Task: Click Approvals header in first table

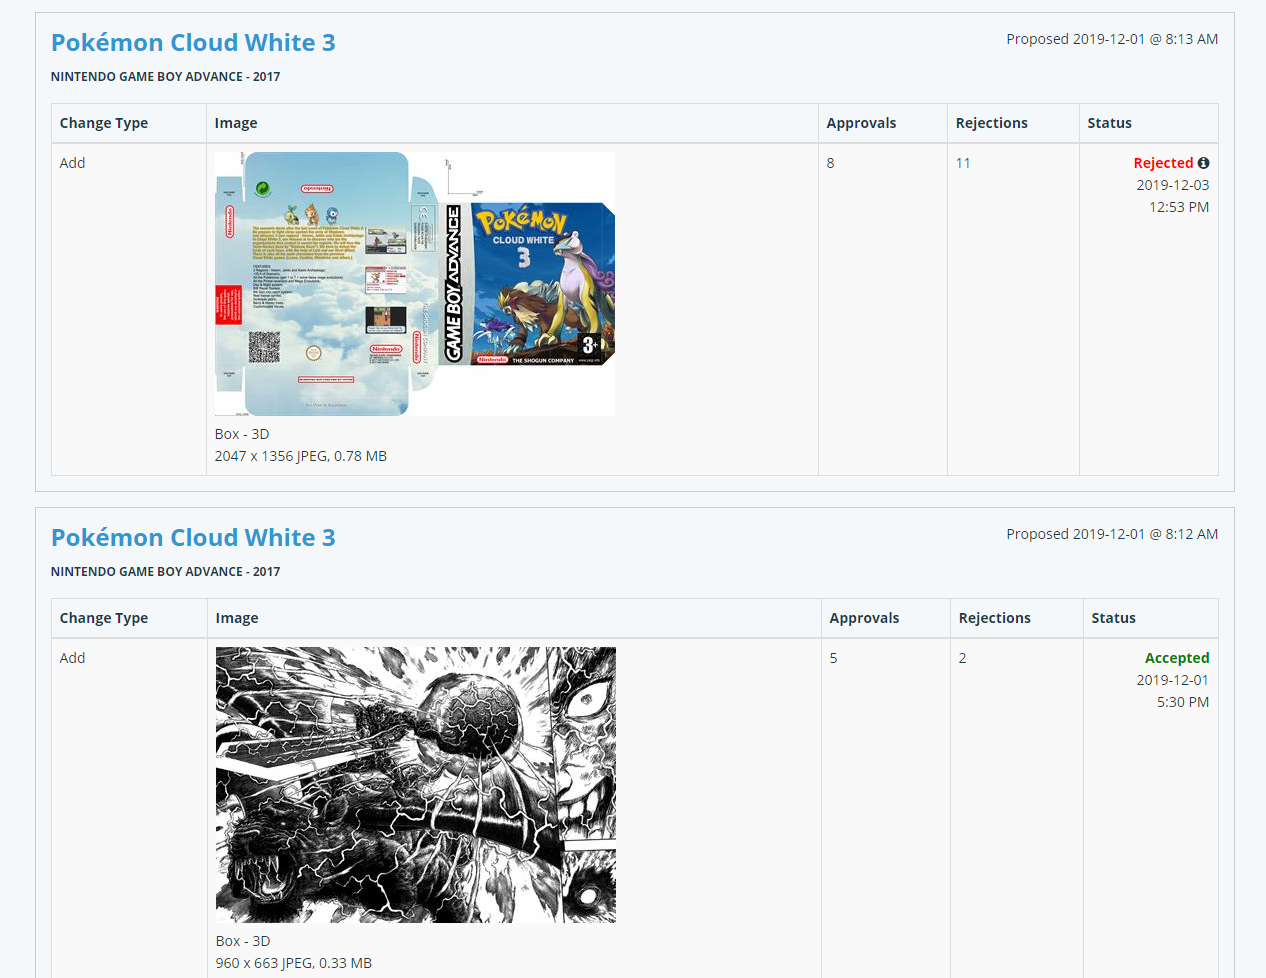Action: pyautogui.click(x=861, y=123)
